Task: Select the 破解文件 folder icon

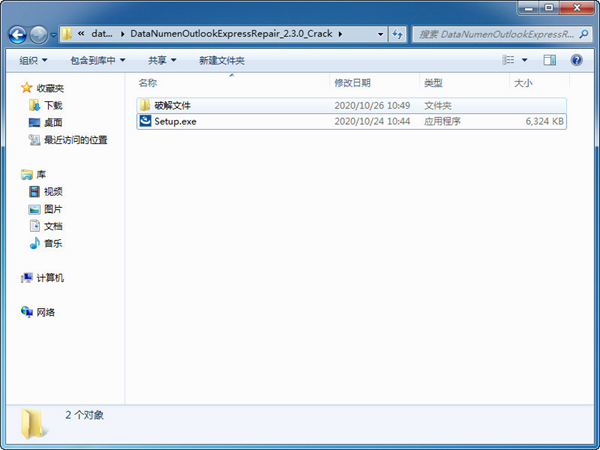Action: pyautogui.click(x=145, y=105)
